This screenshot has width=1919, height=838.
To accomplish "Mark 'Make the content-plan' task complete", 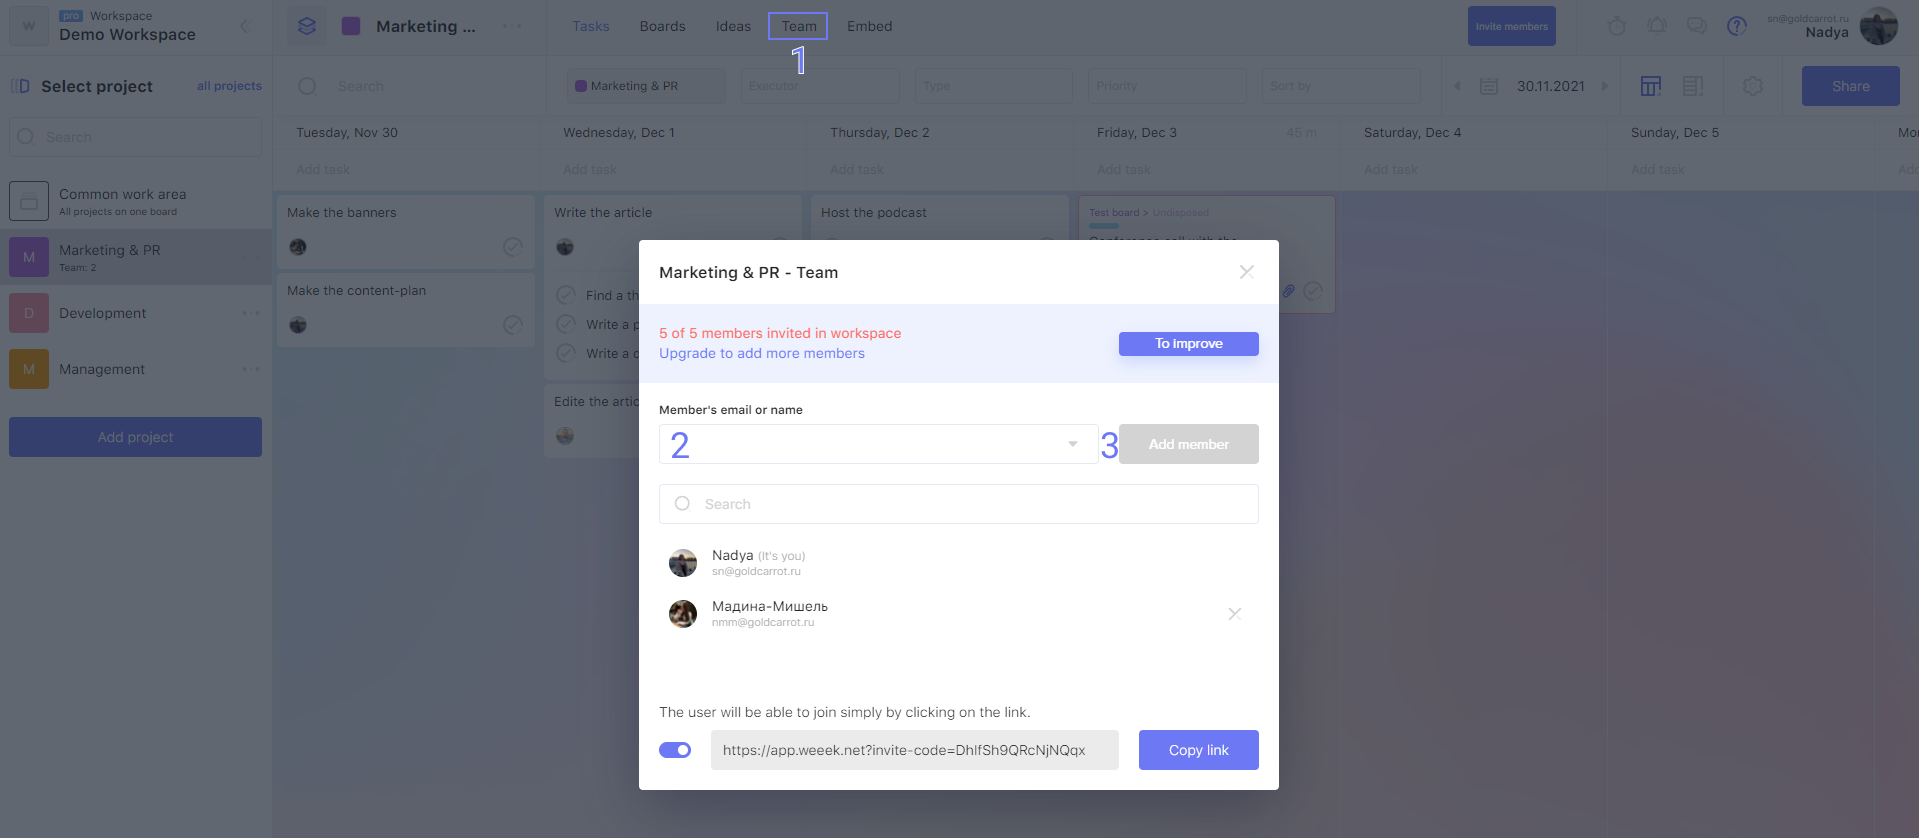I will pyautogui.click(x=513, y=325).
